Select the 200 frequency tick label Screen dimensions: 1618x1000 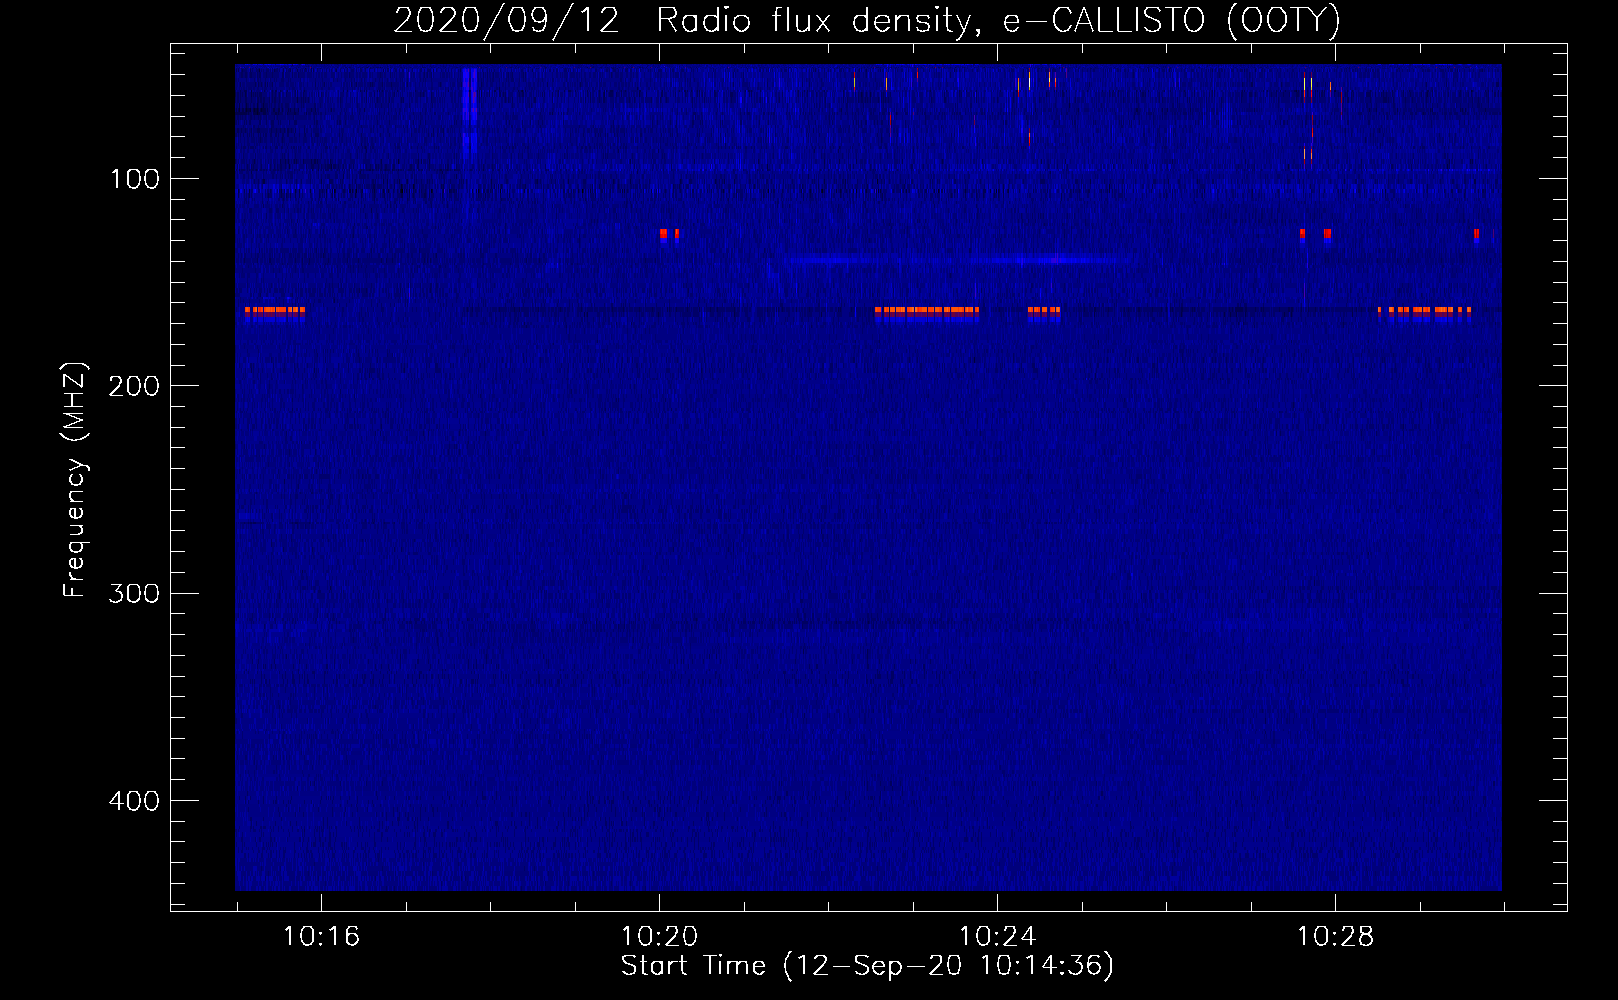(134, 386)
